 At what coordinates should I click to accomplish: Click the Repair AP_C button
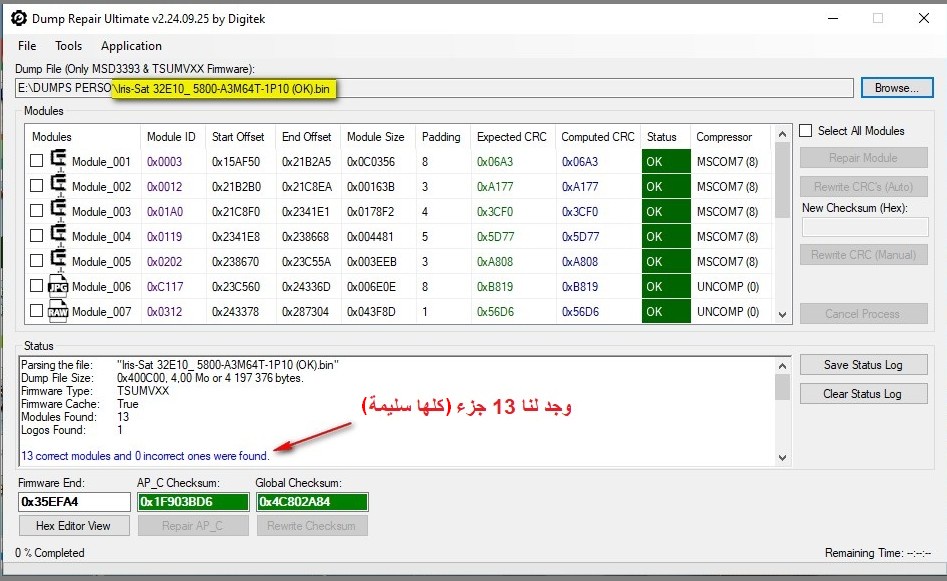coord(193,525)
